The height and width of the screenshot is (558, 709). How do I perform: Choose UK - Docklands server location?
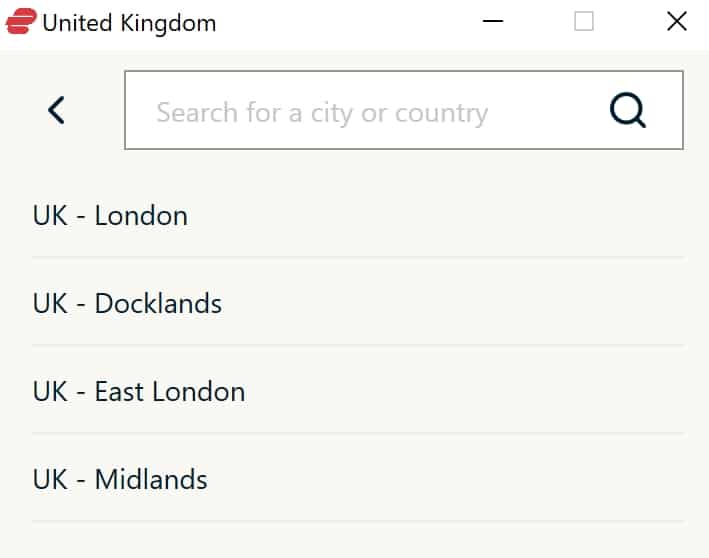[x=358, y=303]
